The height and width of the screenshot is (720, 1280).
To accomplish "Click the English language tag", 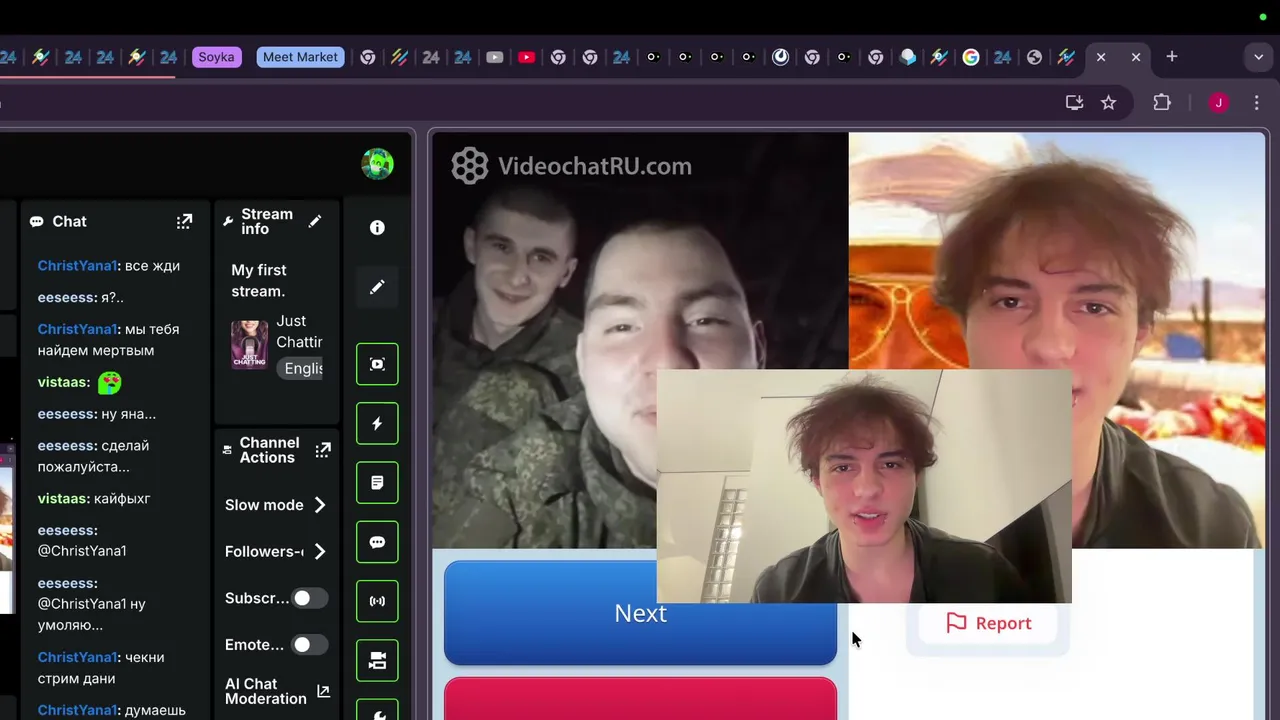I will click(302, 368).
